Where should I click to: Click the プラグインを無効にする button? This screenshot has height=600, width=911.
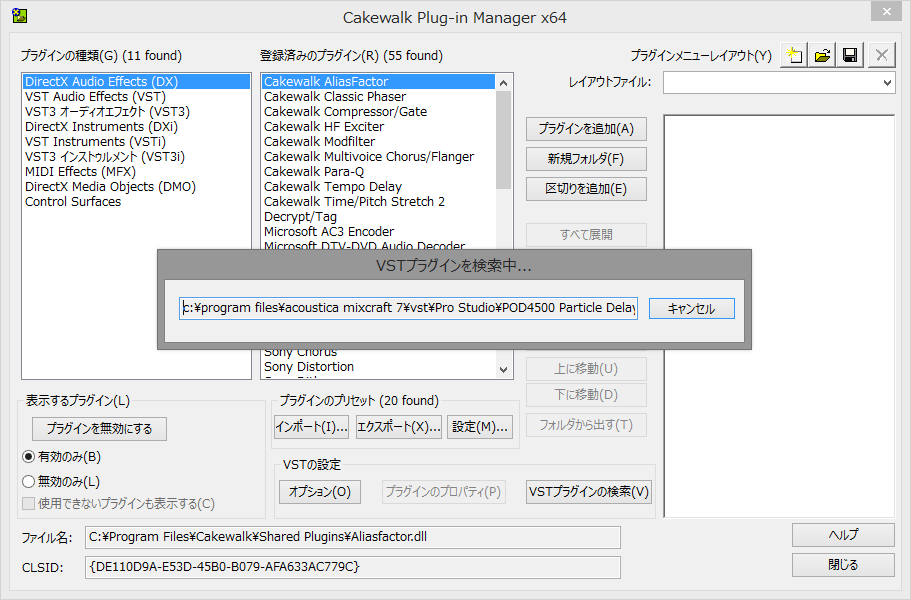tap(99, 429)
